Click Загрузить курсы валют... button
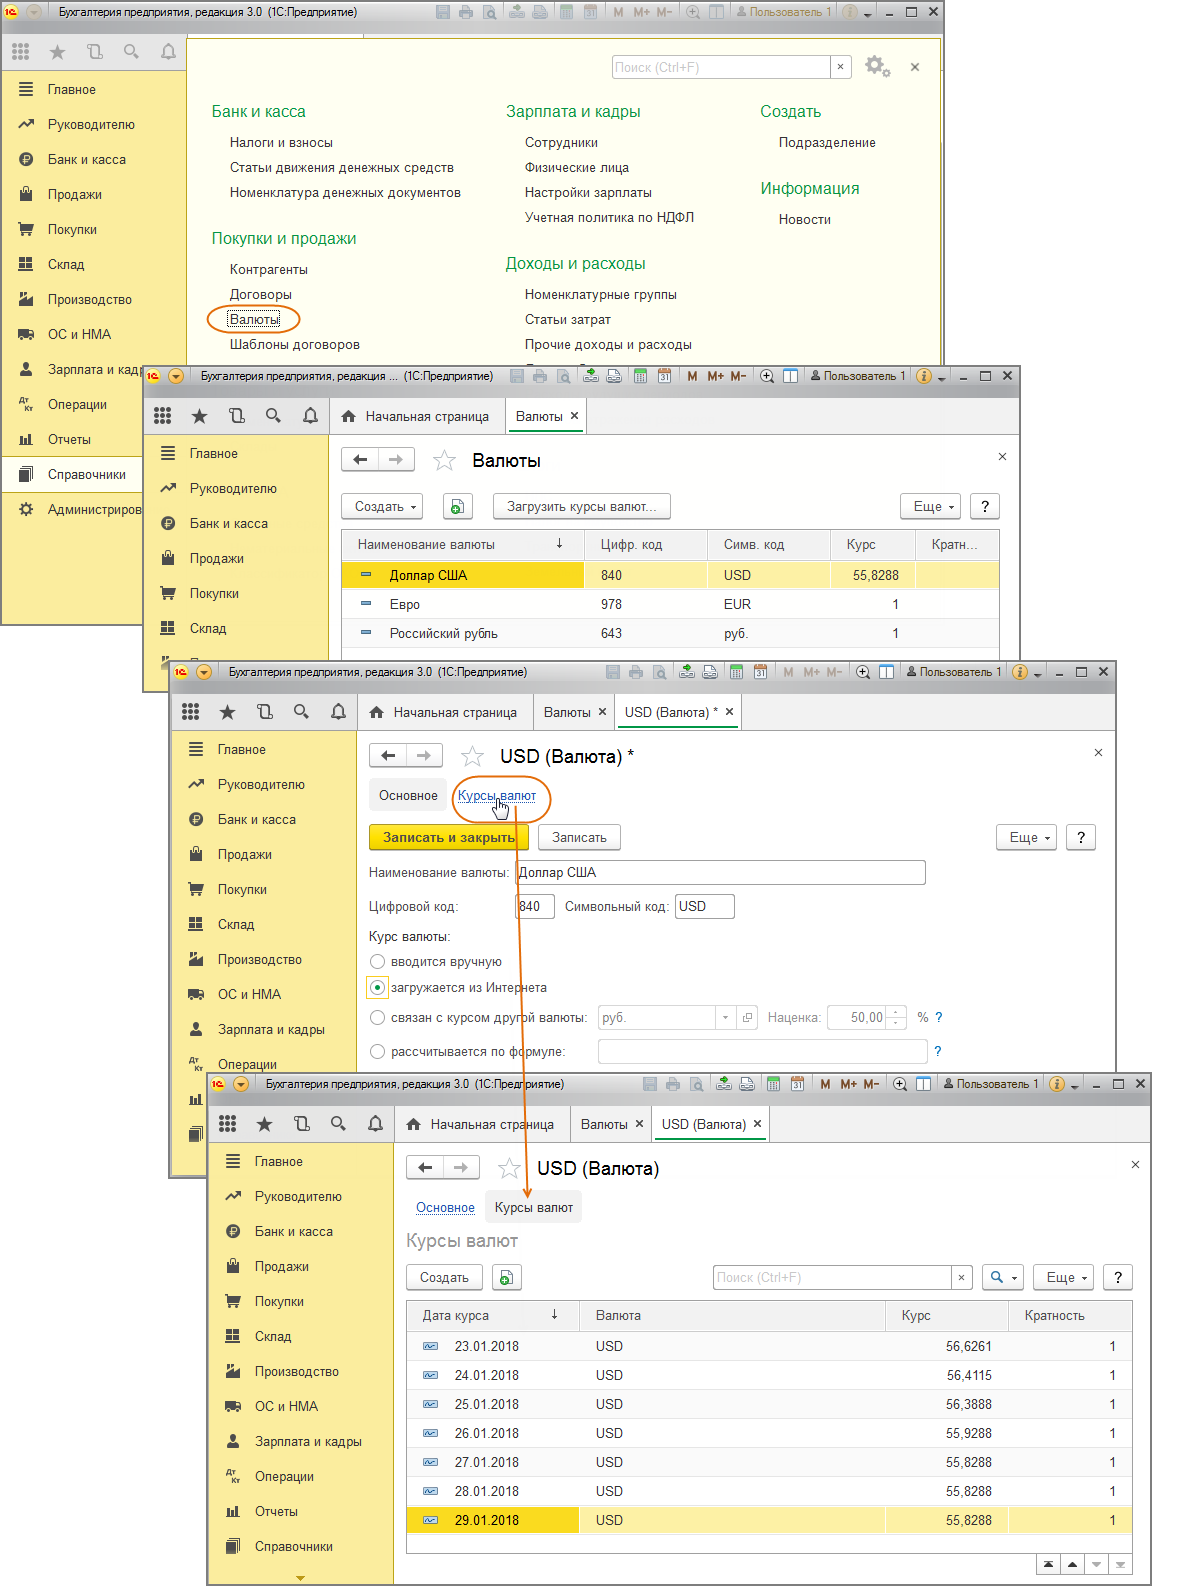The image size is (1196, 1589). point(581,506)
